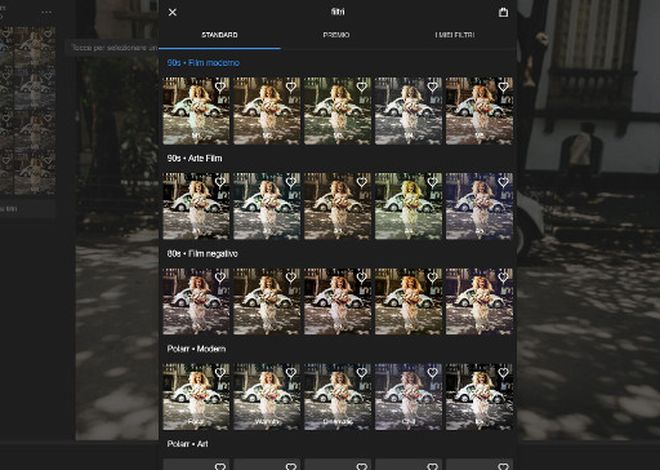This screenshot has width=660, height=470.
Task: Apply first filter in 90s Film moderno row
Action: coord(196,111)
